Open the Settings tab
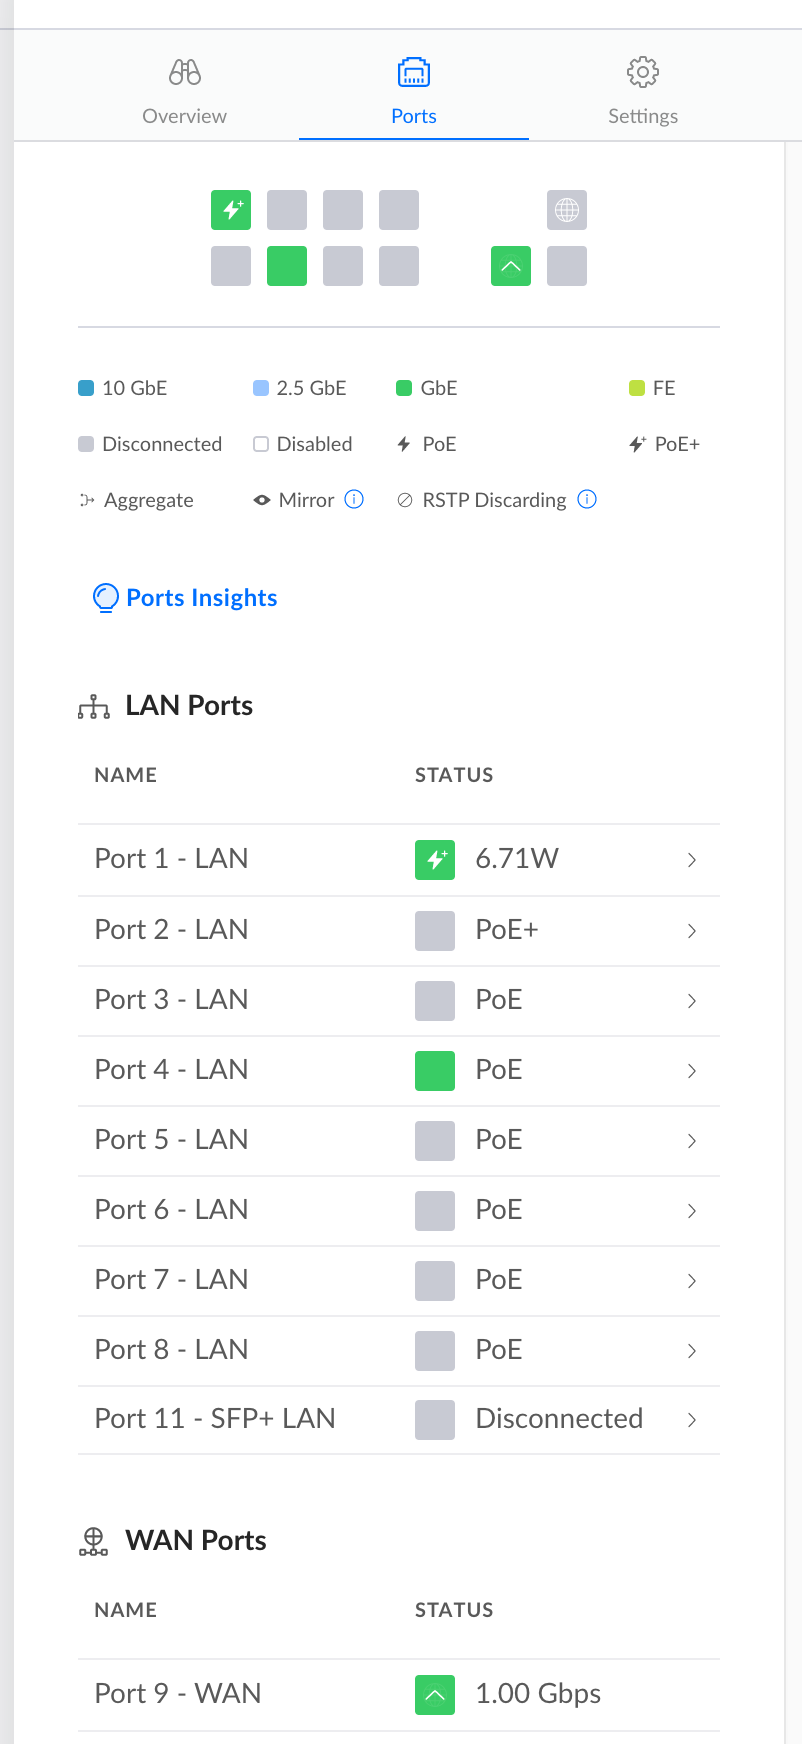Image resolution: width=802 pixels, height=1744 pixels. (x=643, y=91)
